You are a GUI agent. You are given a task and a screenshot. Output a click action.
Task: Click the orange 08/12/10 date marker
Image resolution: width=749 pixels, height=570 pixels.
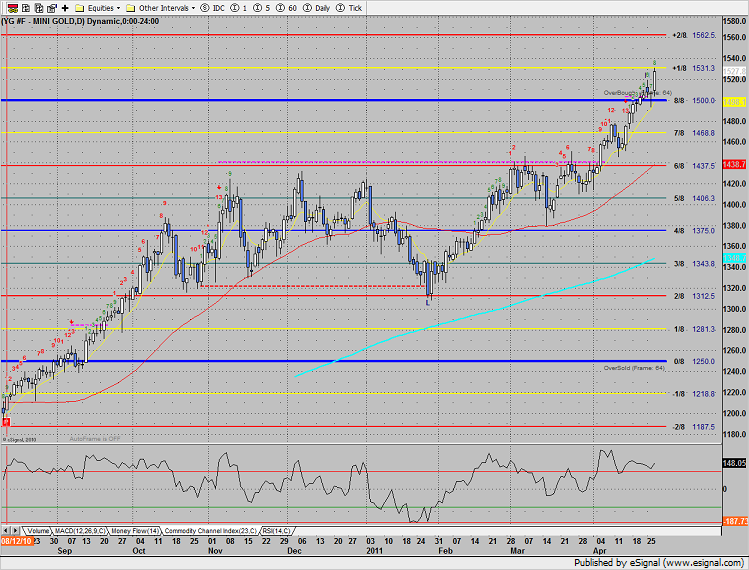click(x=17, y=541)
